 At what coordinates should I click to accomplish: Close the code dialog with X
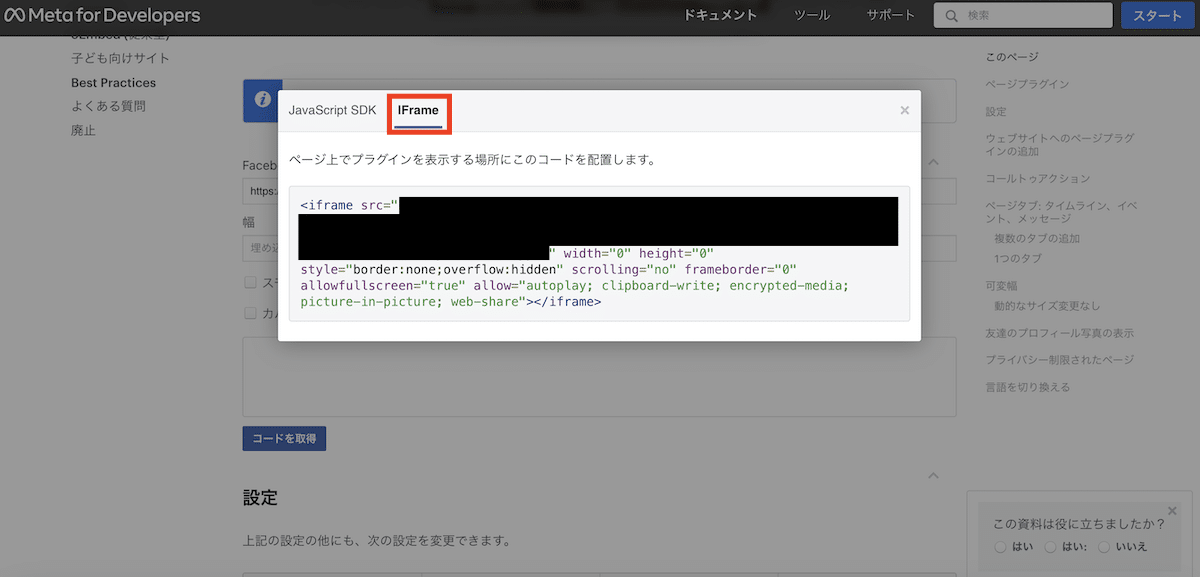pos(905,110)
